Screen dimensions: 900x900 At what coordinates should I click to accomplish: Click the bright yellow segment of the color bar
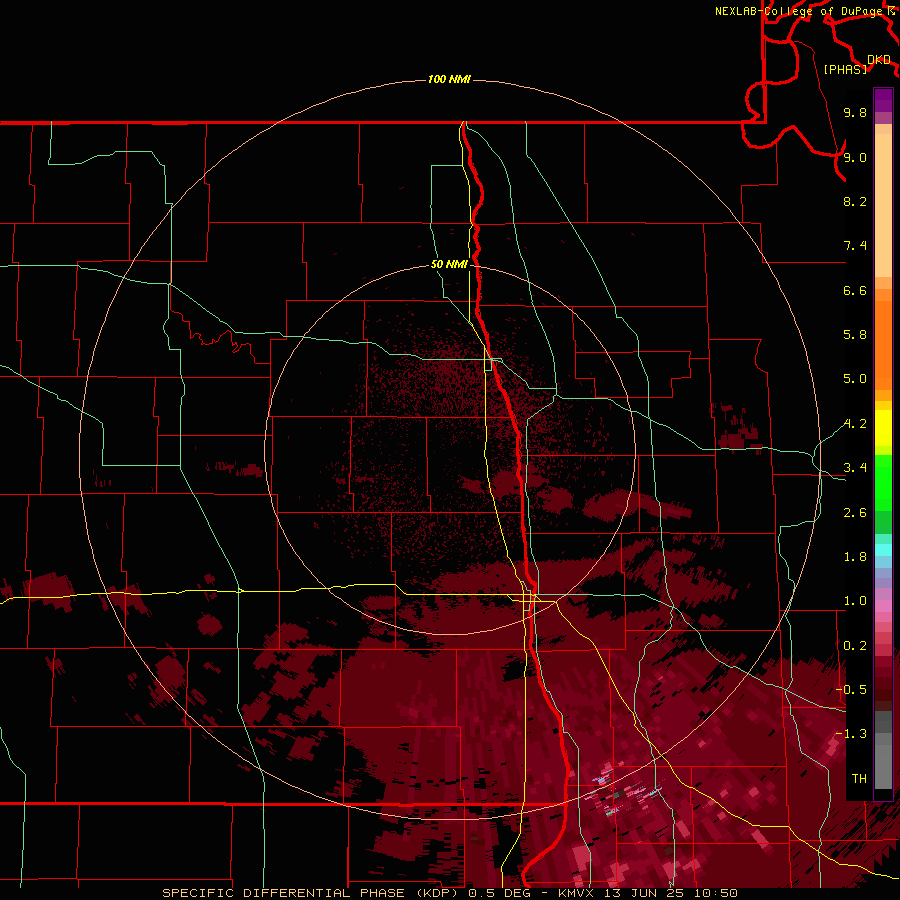click(x=883, y=428)
